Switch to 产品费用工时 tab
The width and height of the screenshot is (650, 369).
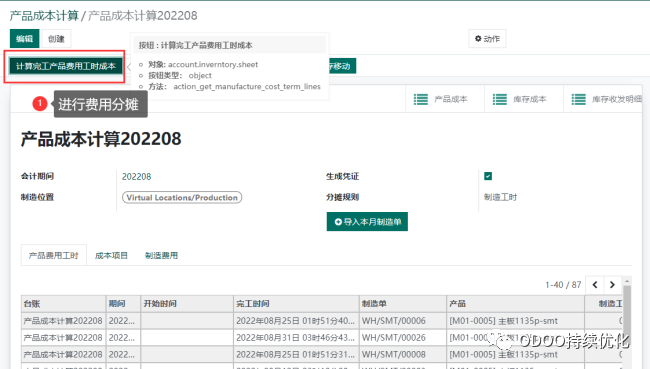53,255
